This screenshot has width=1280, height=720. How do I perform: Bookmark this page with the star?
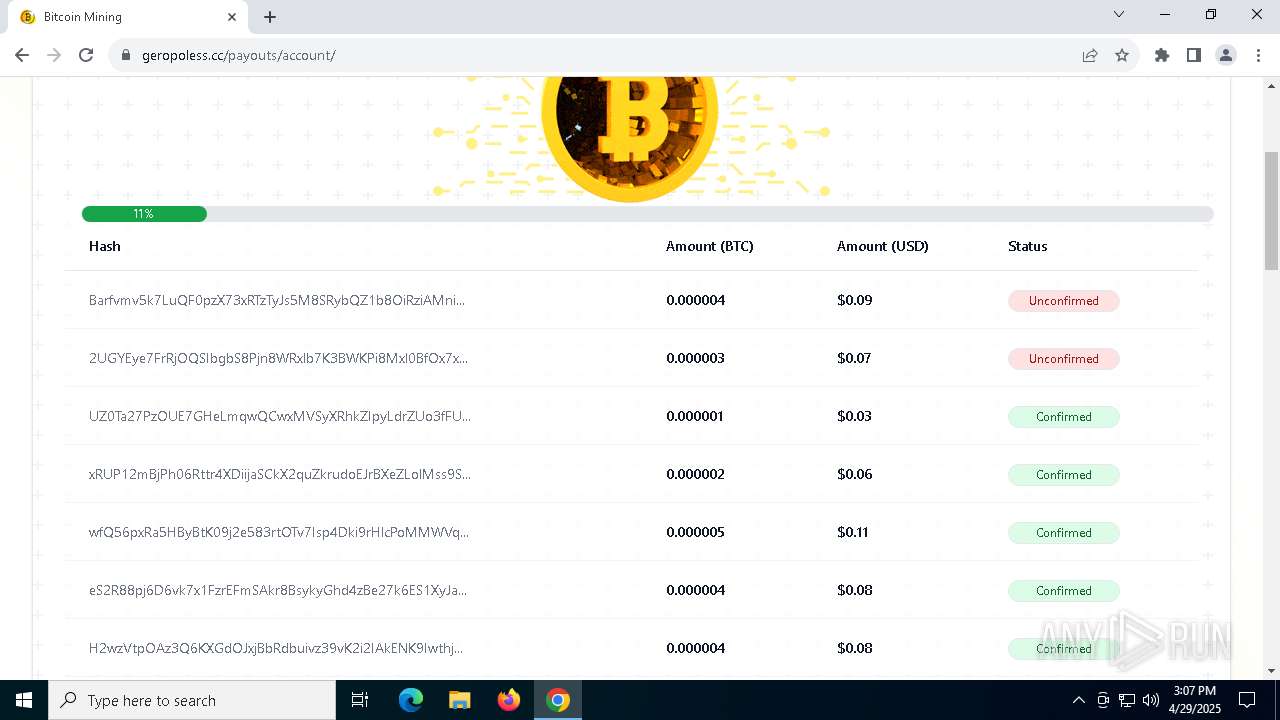point(1122,55)
